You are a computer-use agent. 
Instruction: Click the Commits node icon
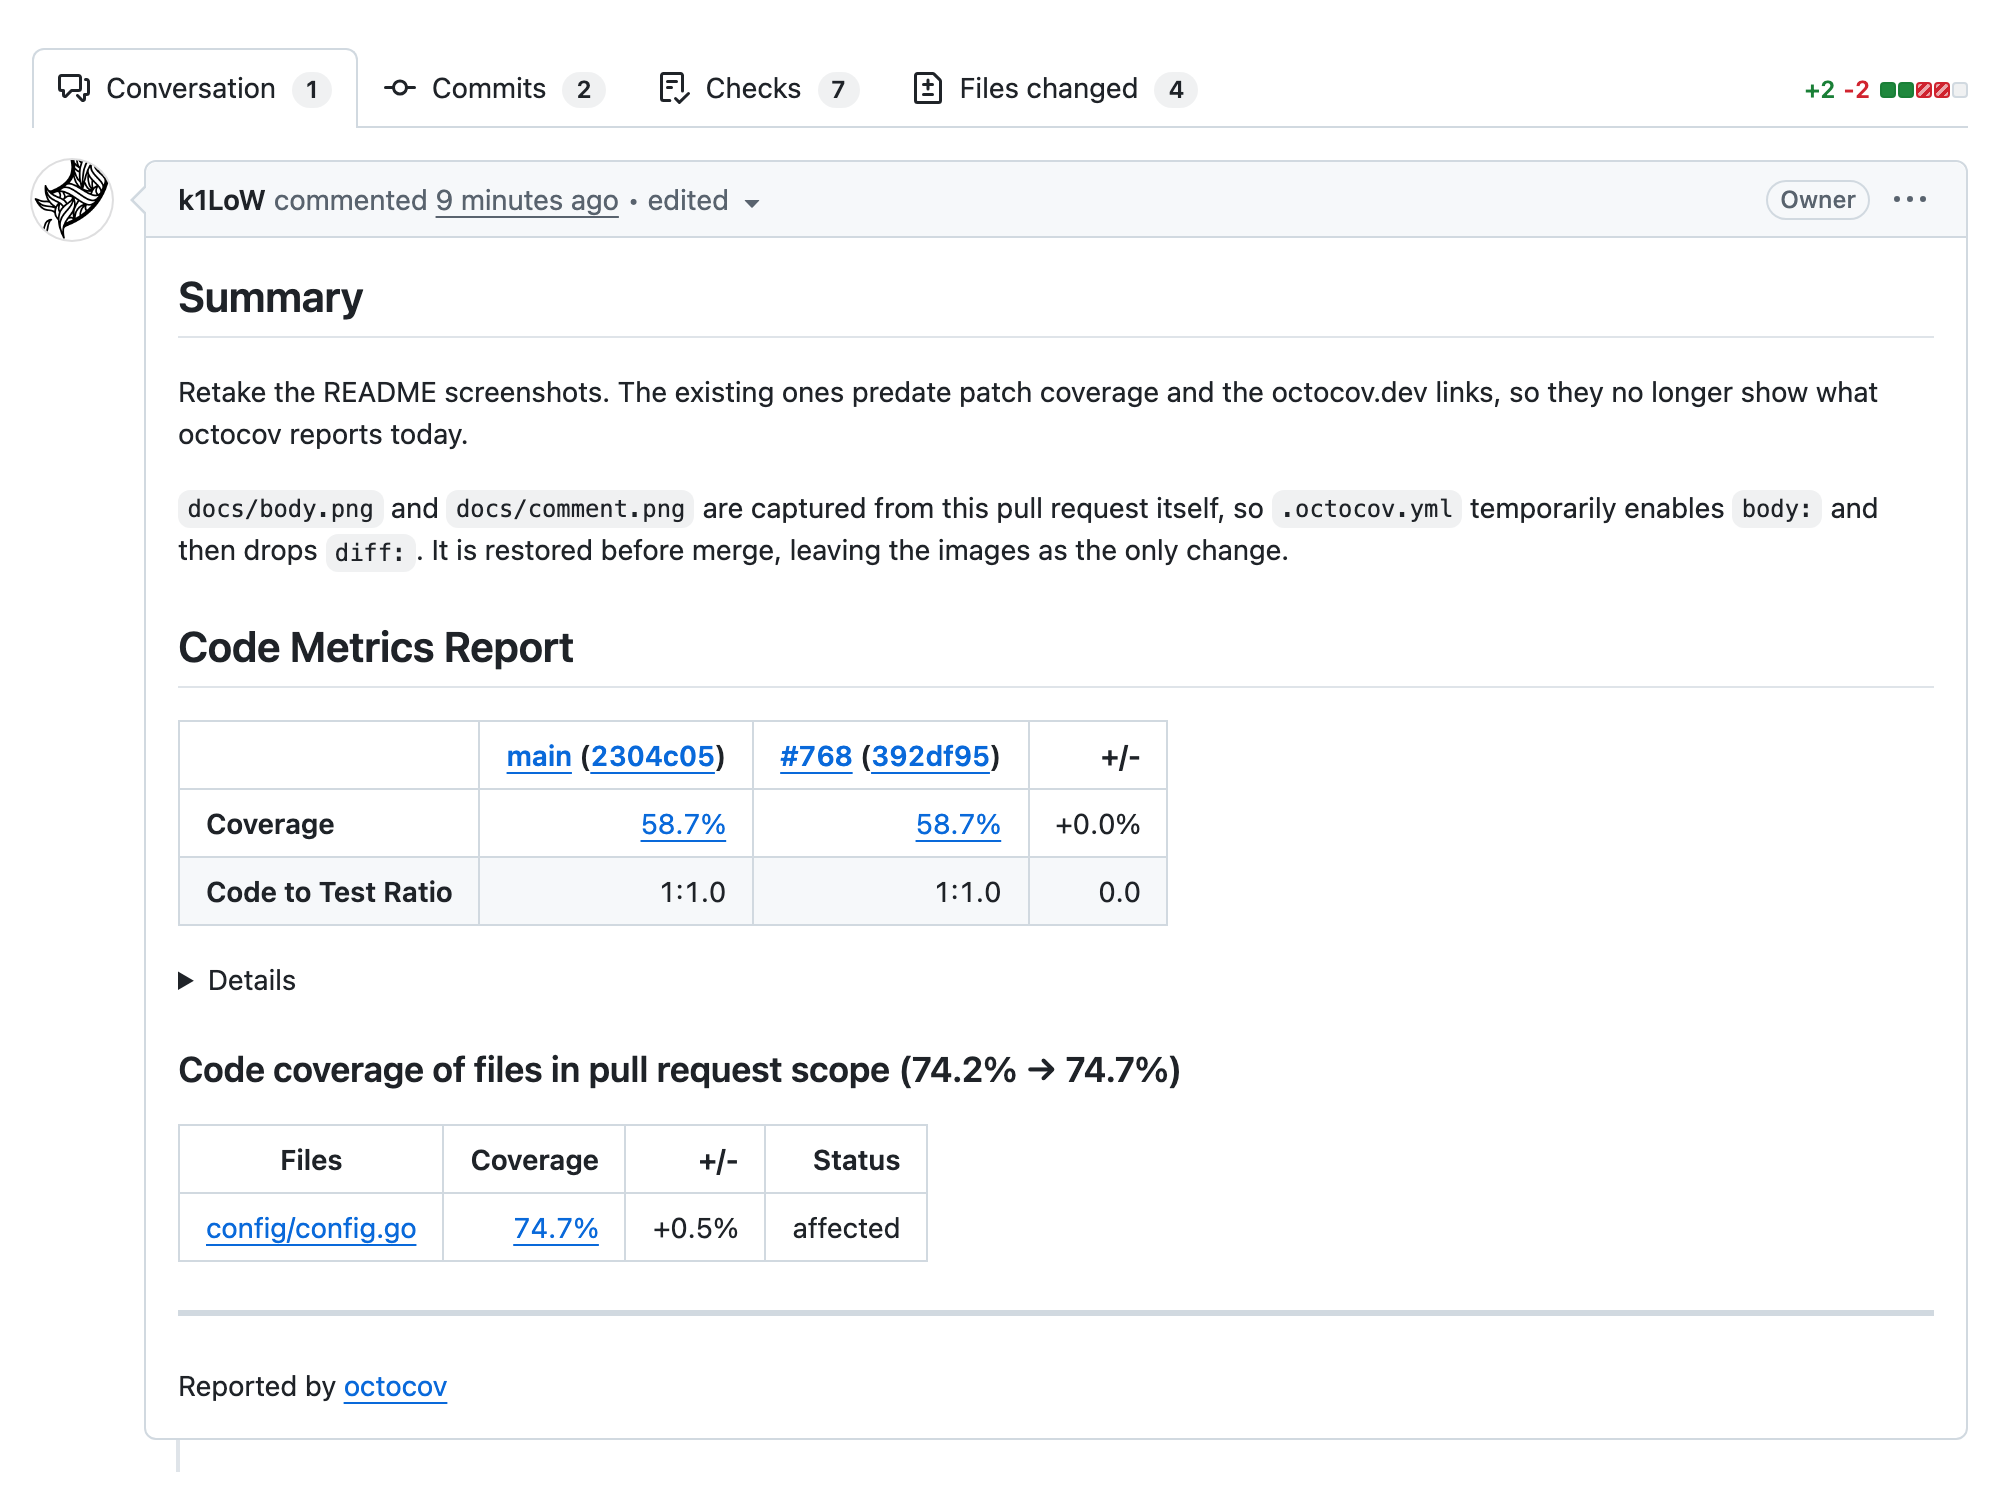pyautogui.click(x=400, y=88)
